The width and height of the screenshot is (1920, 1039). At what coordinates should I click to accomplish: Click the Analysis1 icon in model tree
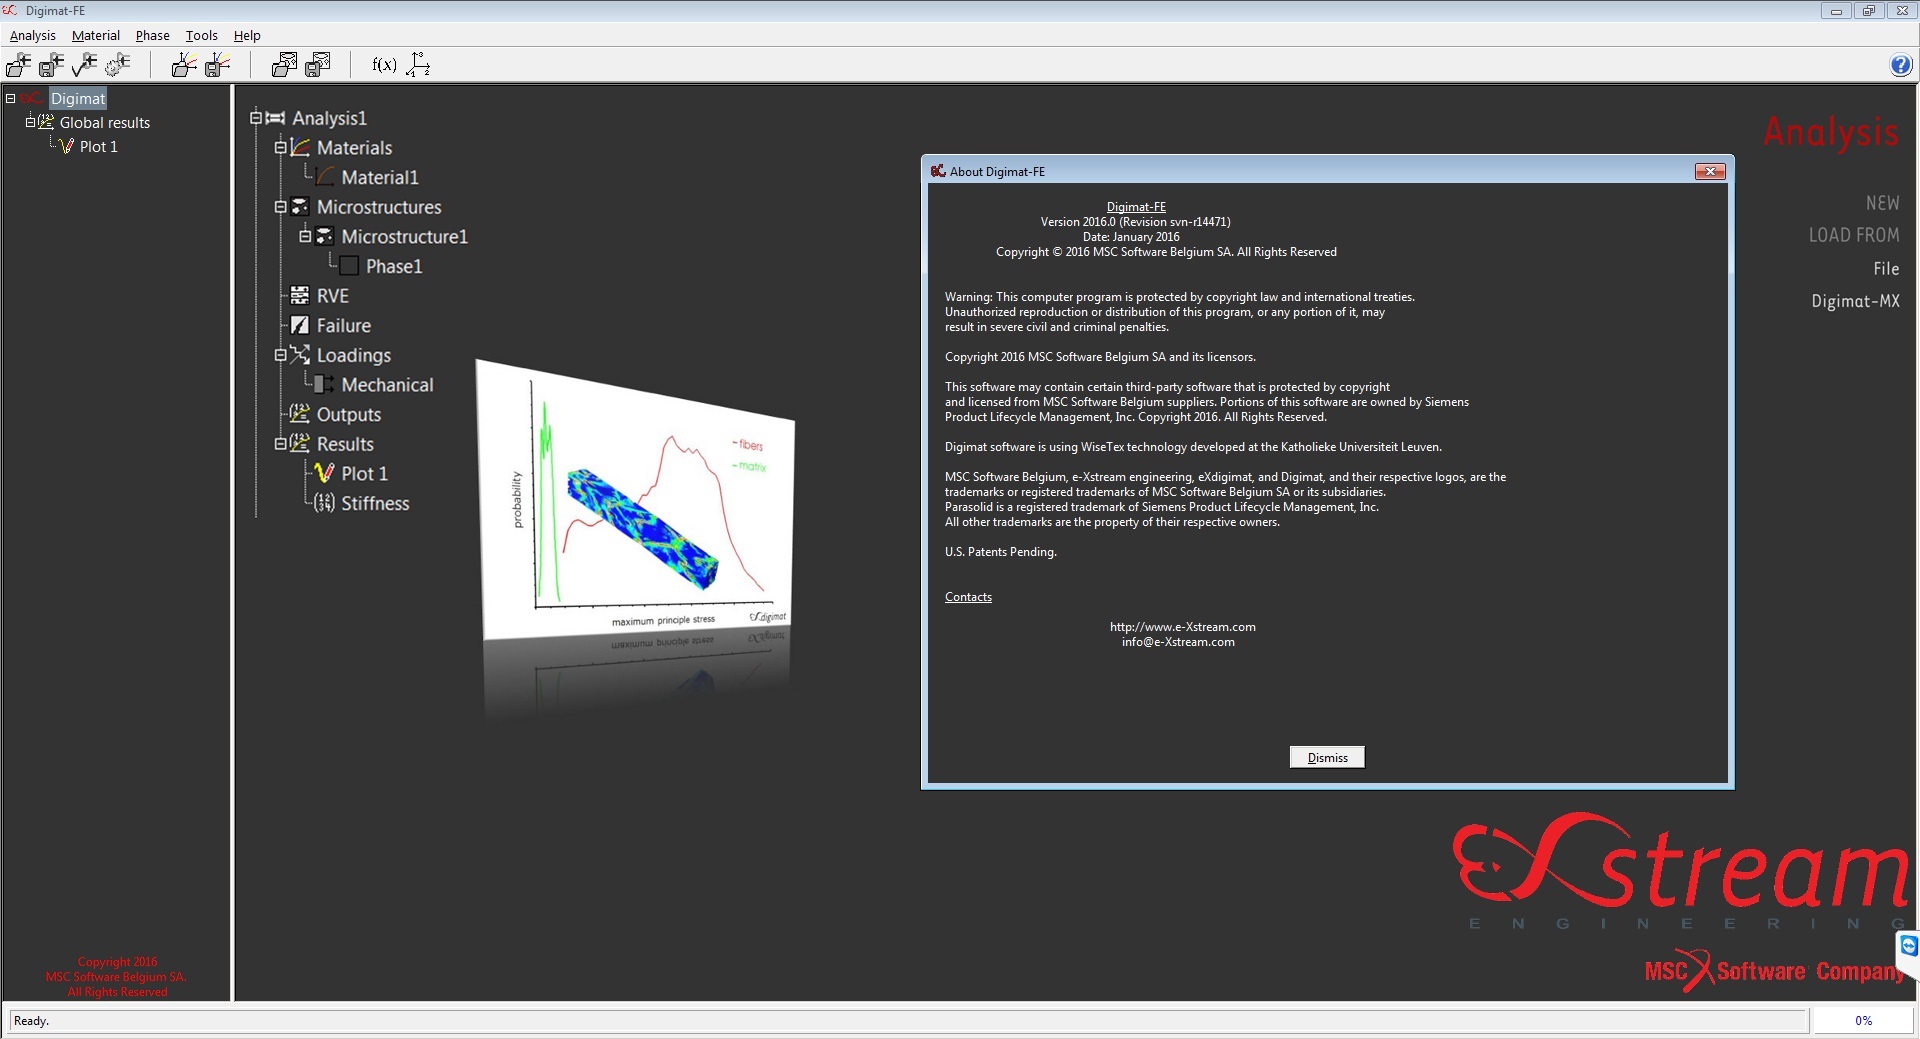click(x=275, y=118)
